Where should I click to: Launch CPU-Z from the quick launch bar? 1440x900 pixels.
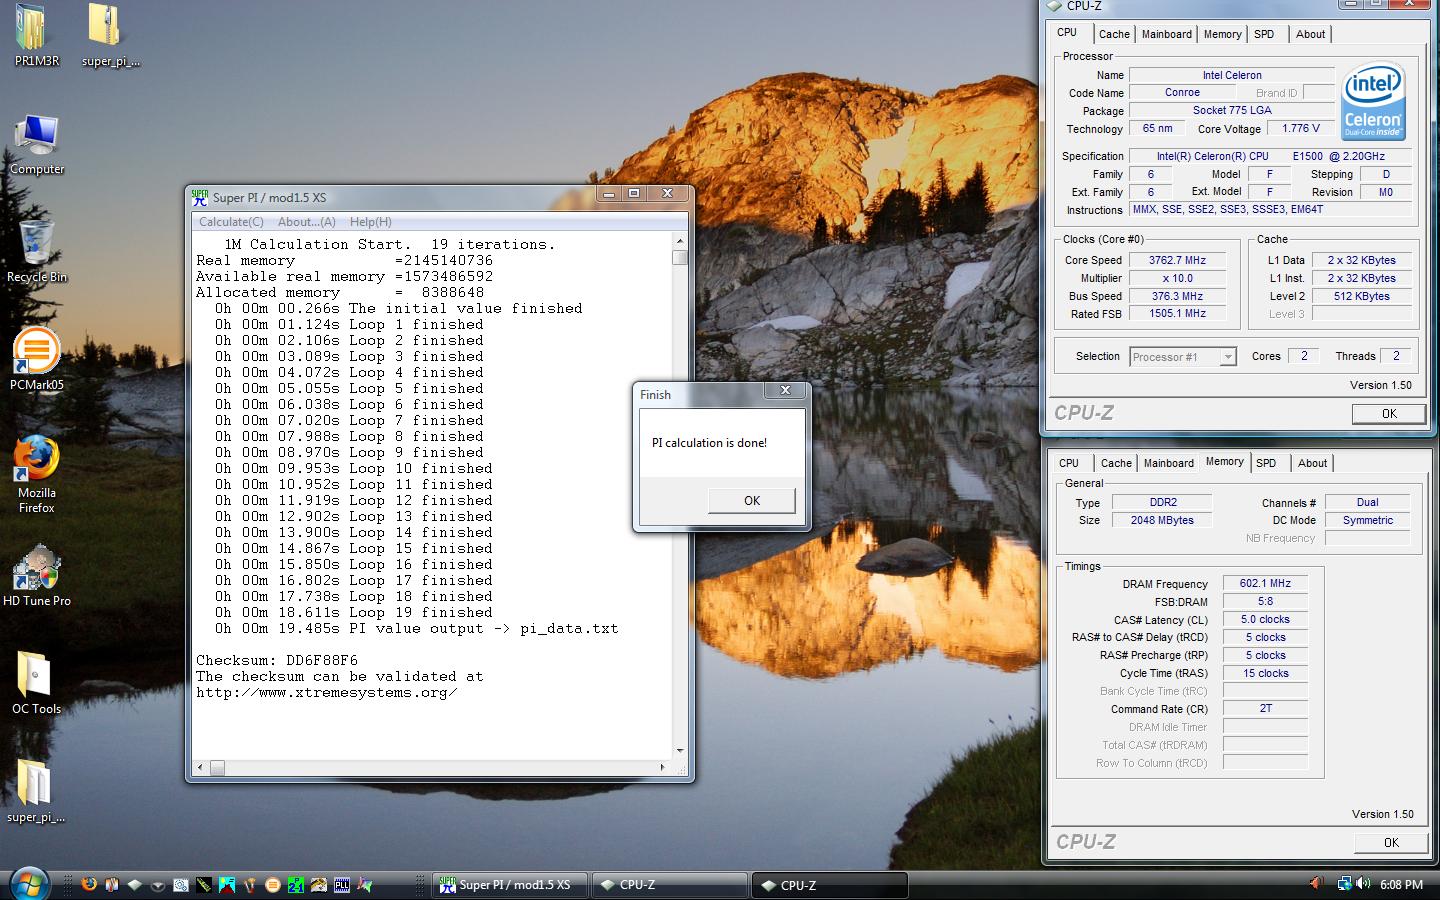tap(134, 885)
